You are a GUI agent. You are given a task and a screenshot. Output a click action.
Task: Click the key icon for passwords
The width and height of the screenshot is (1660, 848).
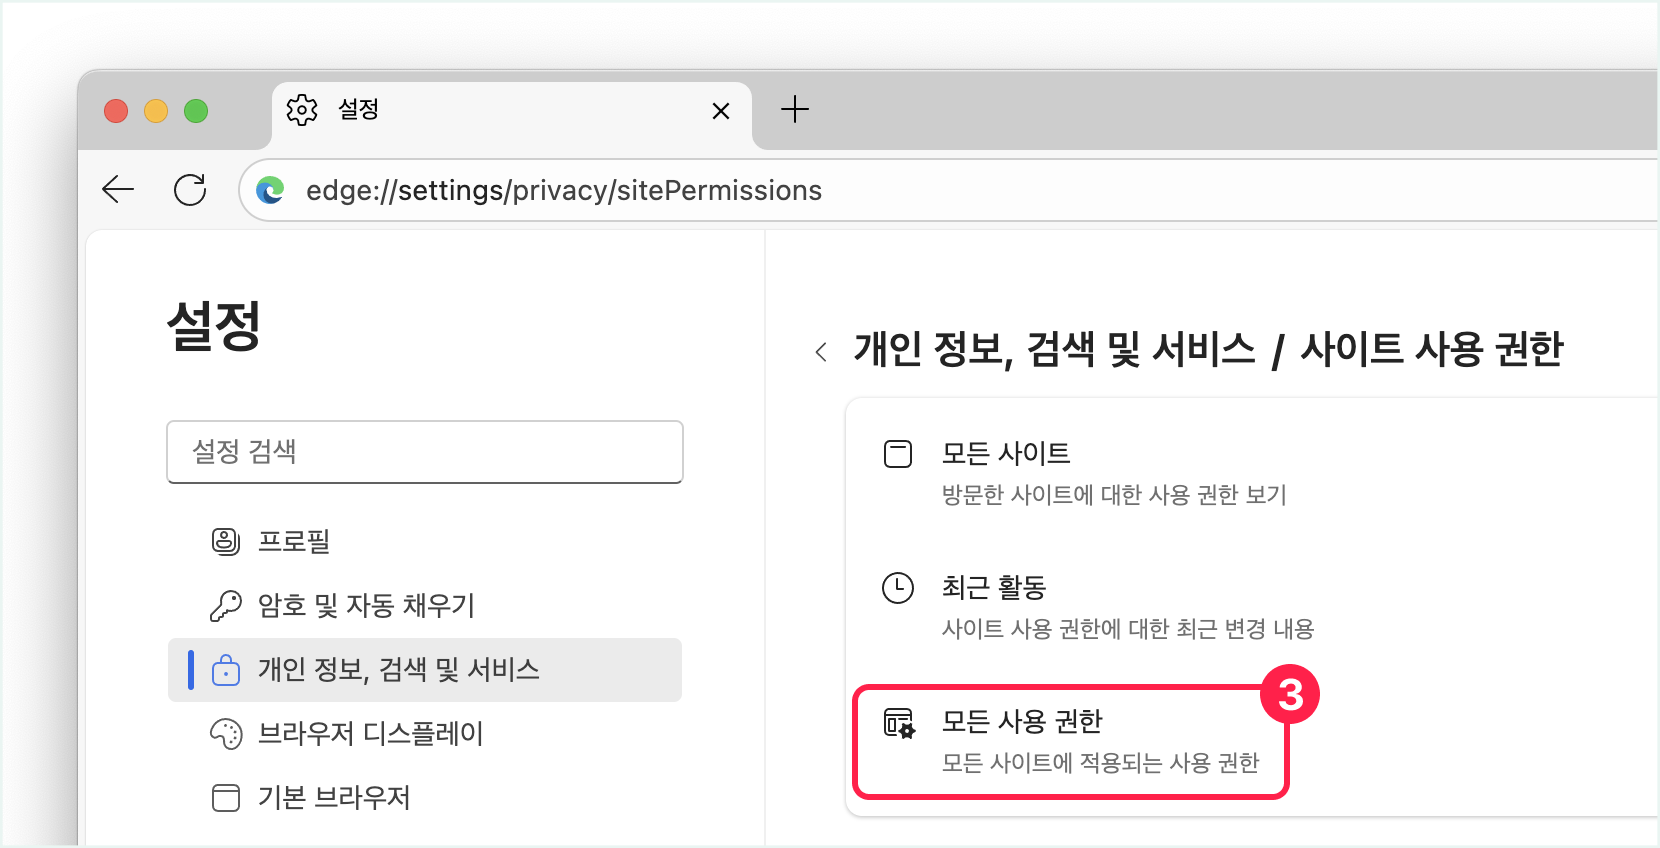(x=226, y=606)
